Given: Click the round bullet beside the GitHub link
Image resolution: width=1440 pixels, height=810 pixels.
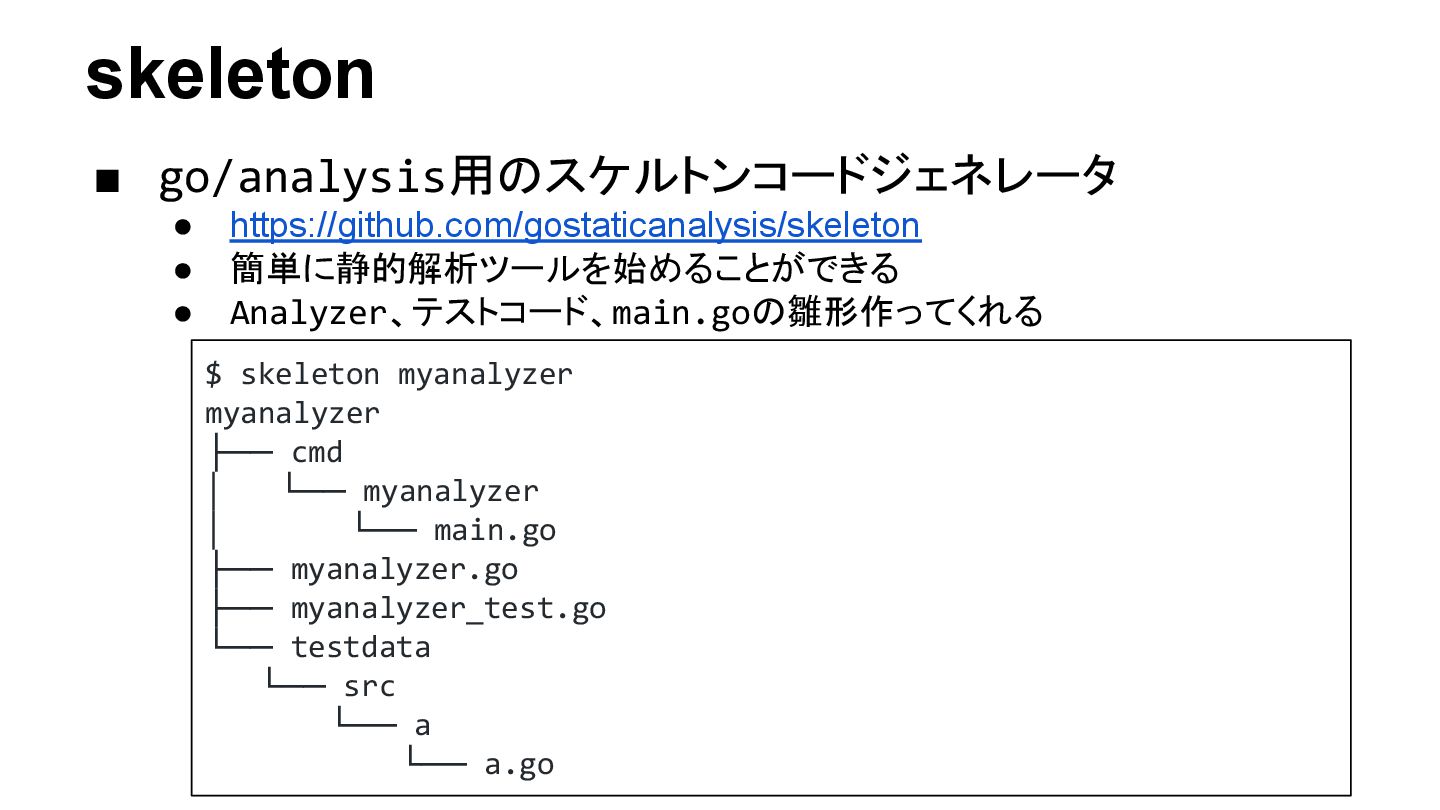Looking at the screenshot, I should click(x=183, y=227).
